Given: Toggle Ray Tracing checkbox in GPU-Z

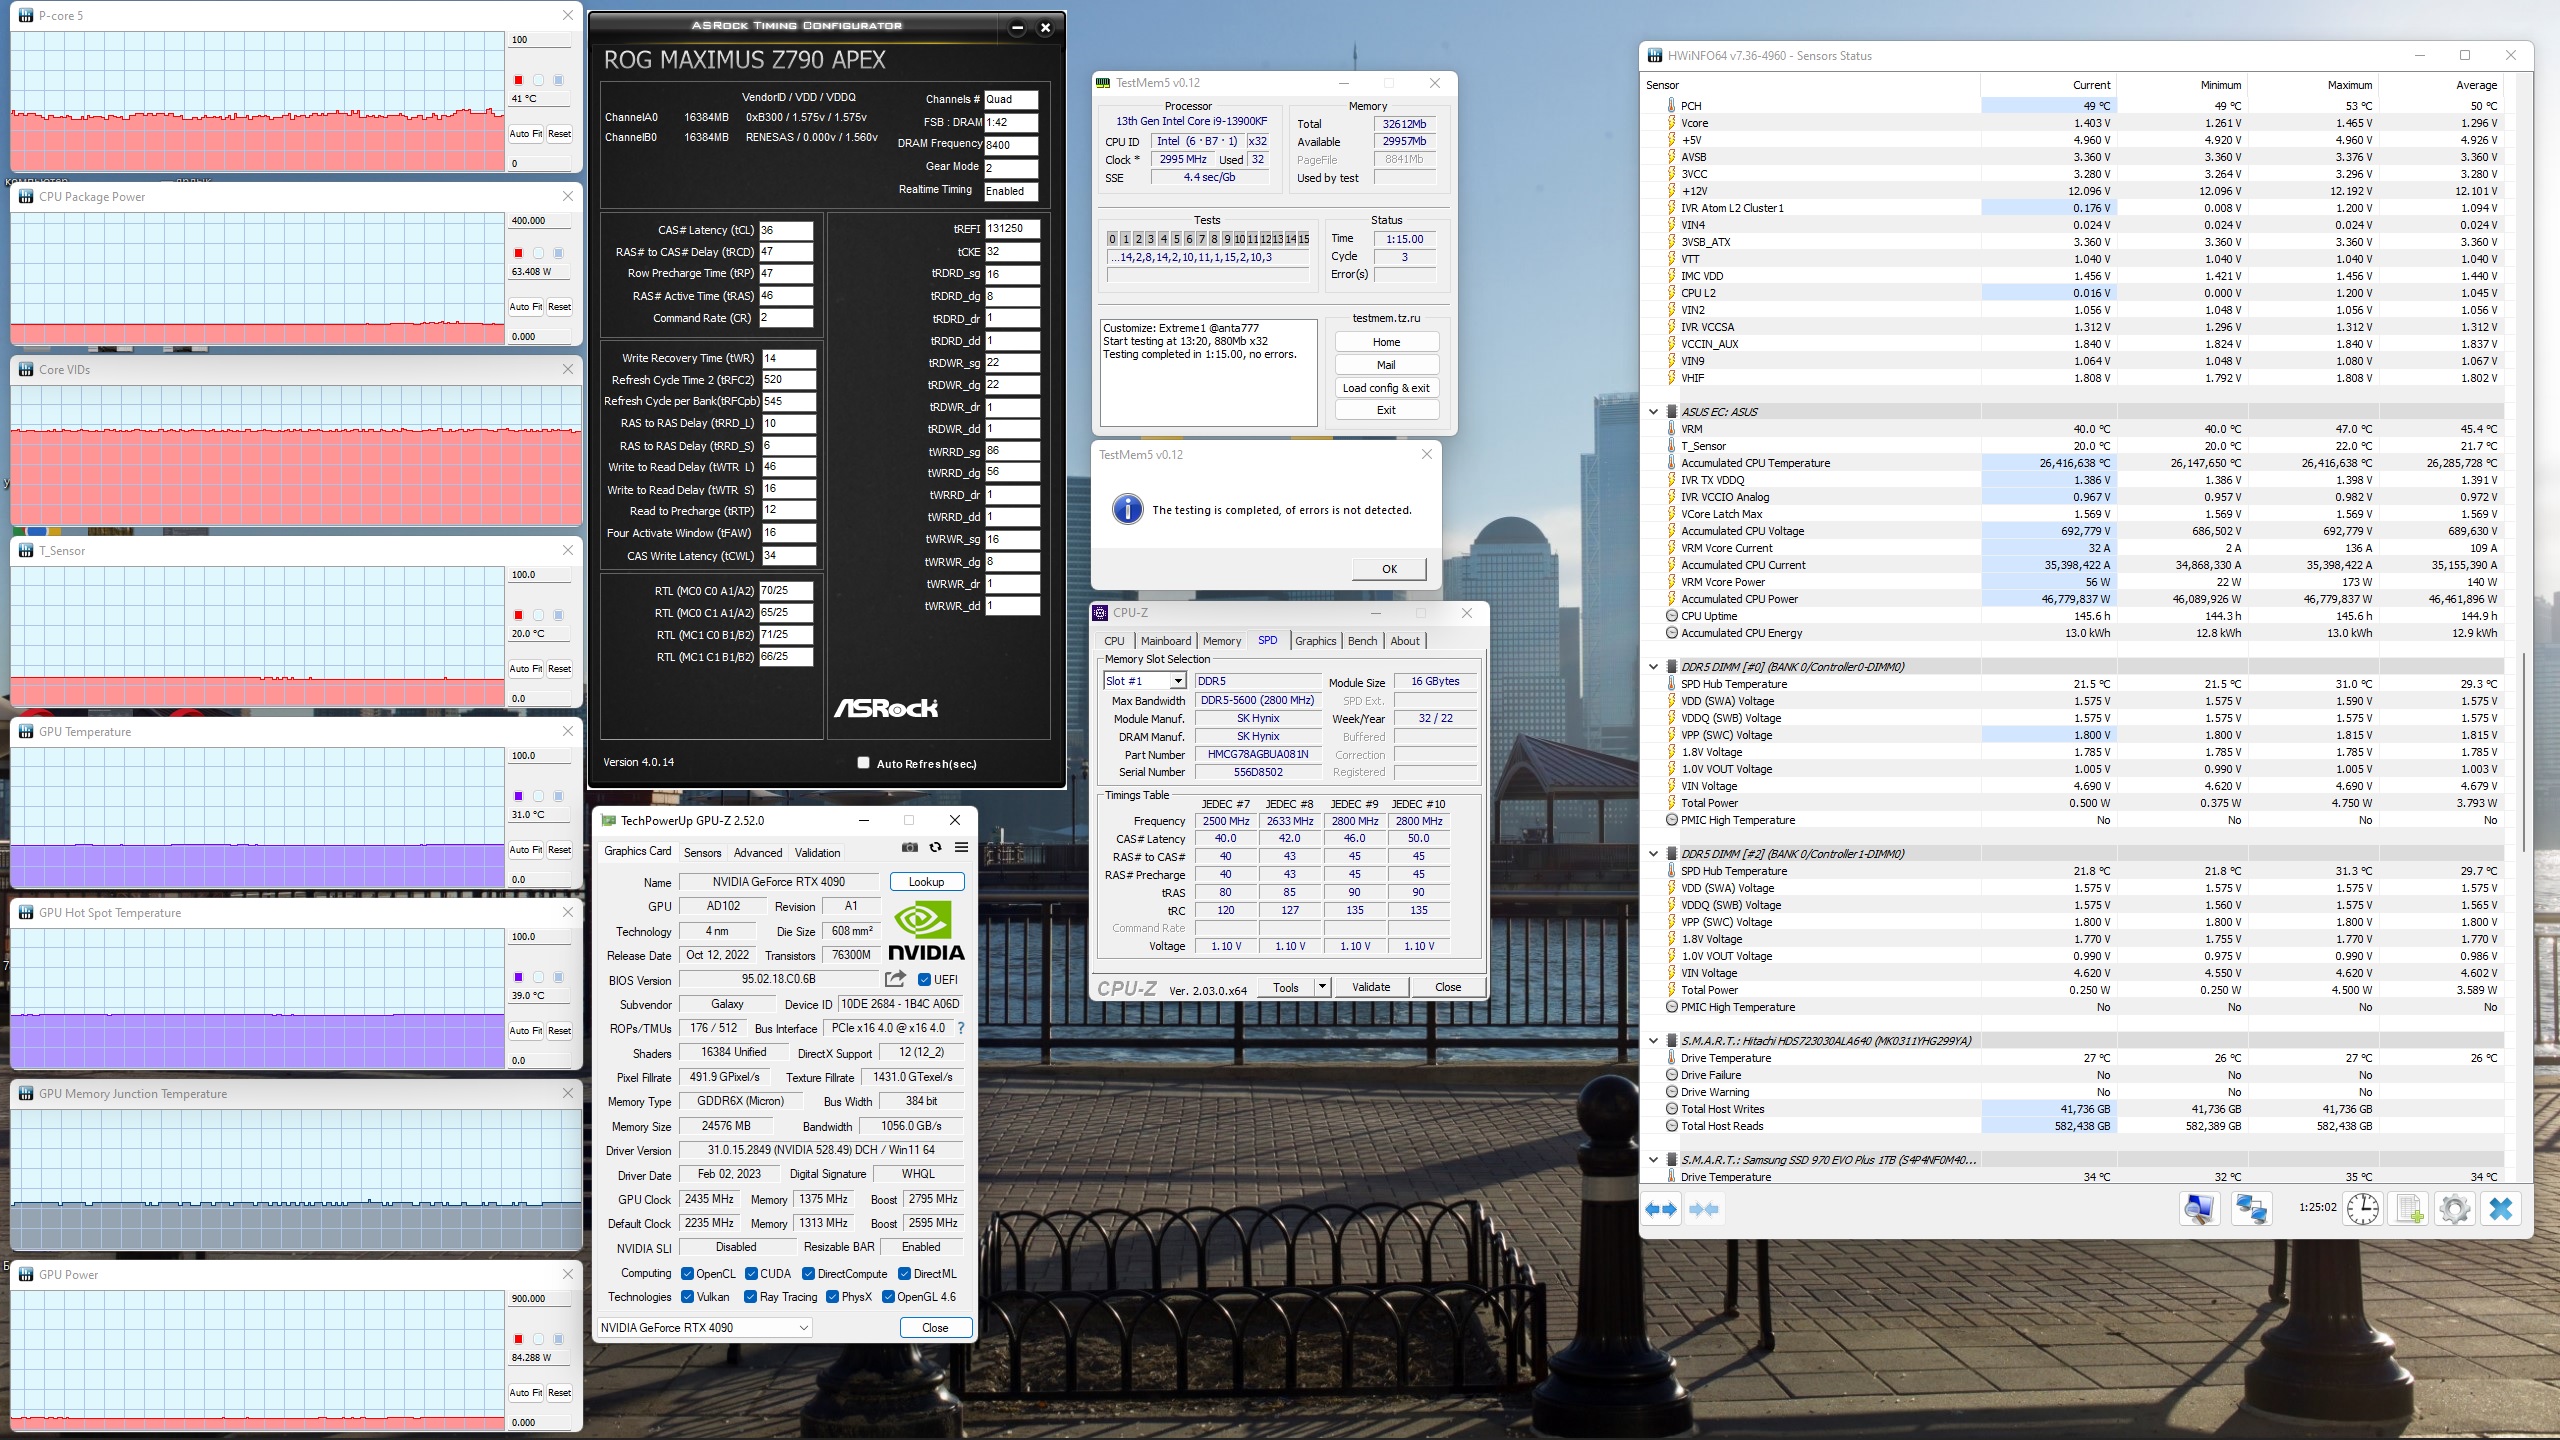Looking at the screenshot, I should pos(750,1297).
